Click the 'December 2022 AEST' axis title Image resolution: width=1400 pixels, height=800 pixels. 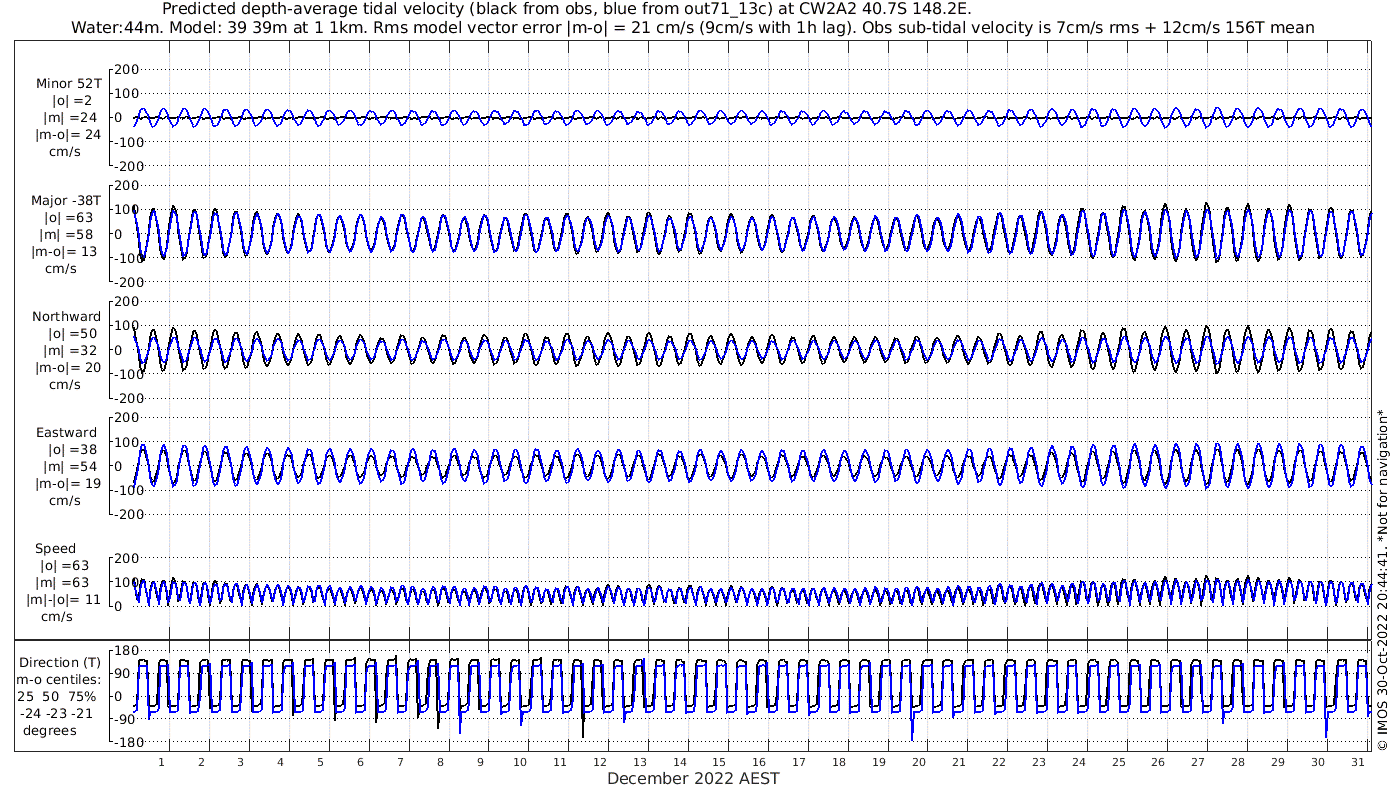[x=693, y=778]
